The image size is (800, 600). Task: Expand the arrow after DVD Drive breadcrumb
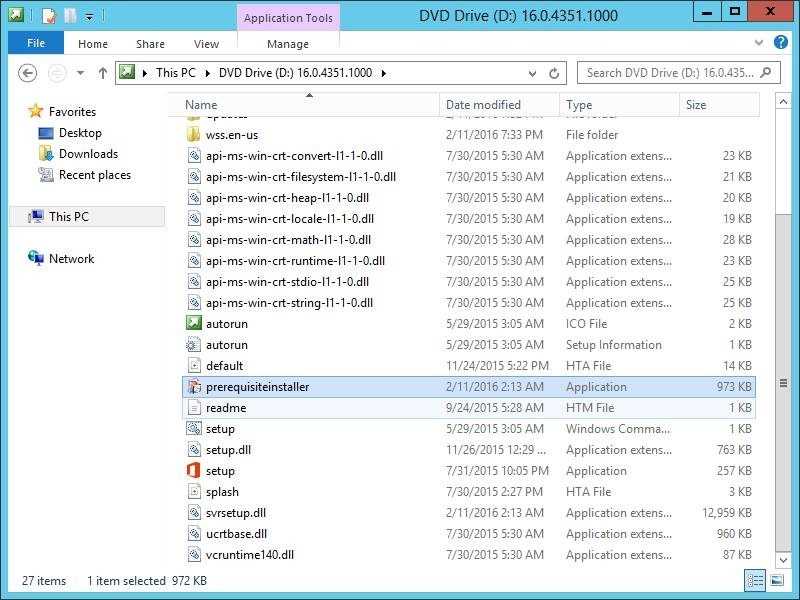tap(384, 73)
